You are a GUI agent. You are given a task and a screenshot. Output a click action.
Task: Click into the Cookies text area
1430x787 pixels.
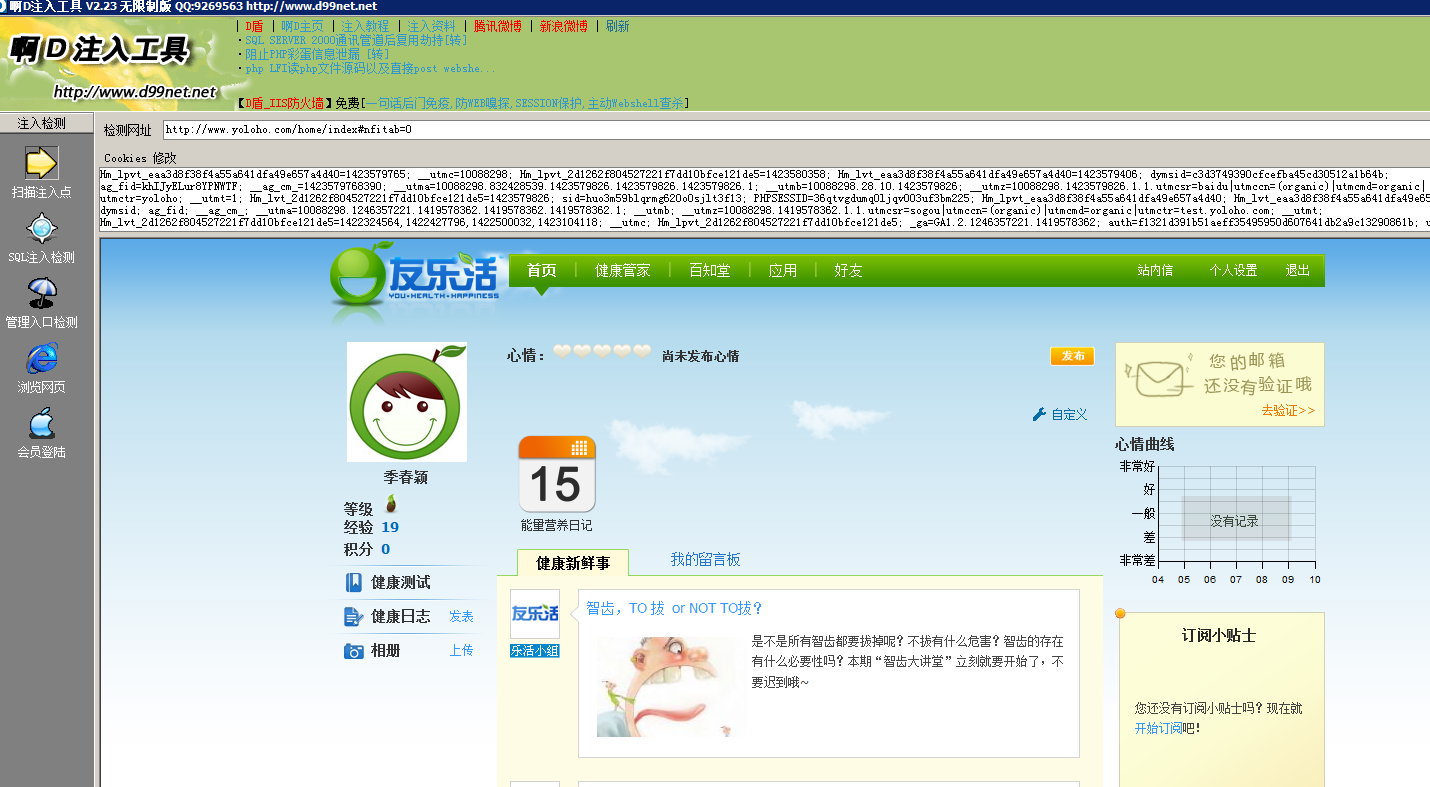click(765, 199)
